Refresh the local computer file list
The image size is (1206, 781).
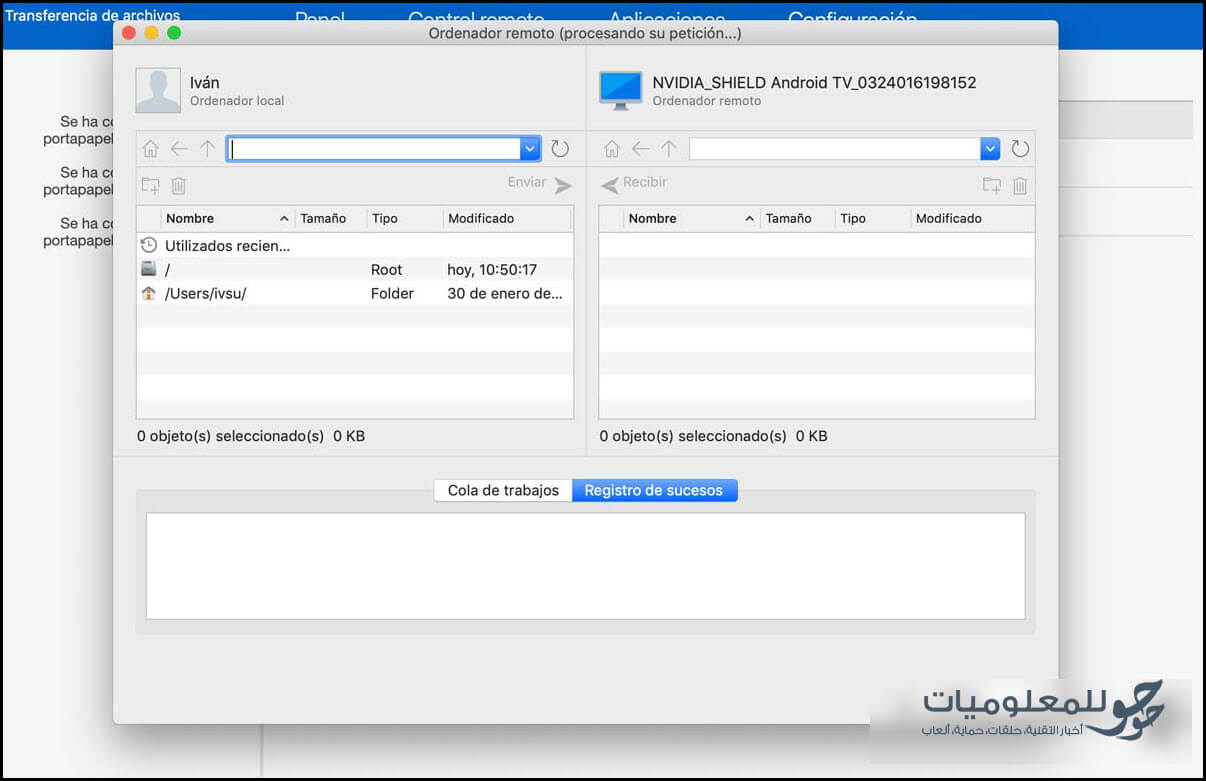[560, 149]
